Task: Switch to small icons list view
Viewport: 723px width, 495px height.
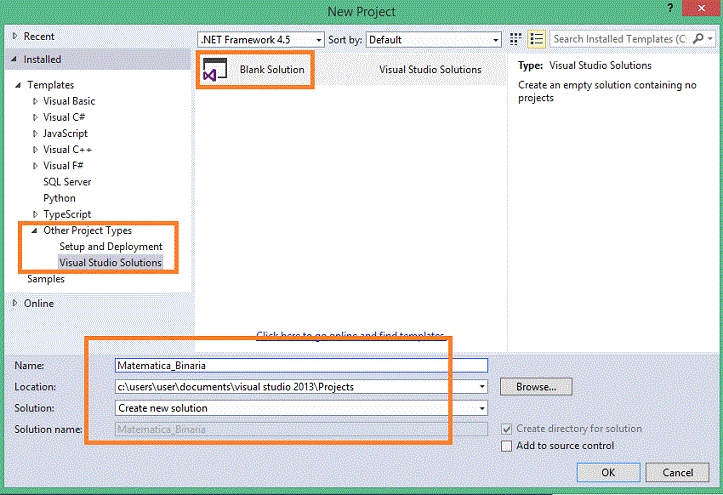Action: (x=536, y=39)
